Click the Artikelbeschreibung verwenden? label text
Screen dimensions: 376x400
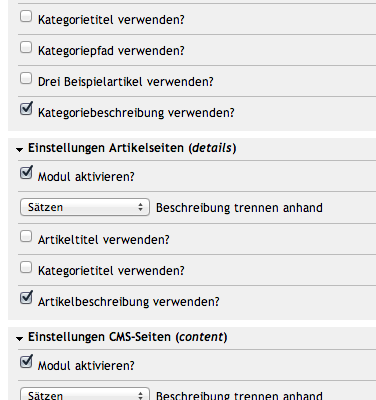tap(129, 302)
